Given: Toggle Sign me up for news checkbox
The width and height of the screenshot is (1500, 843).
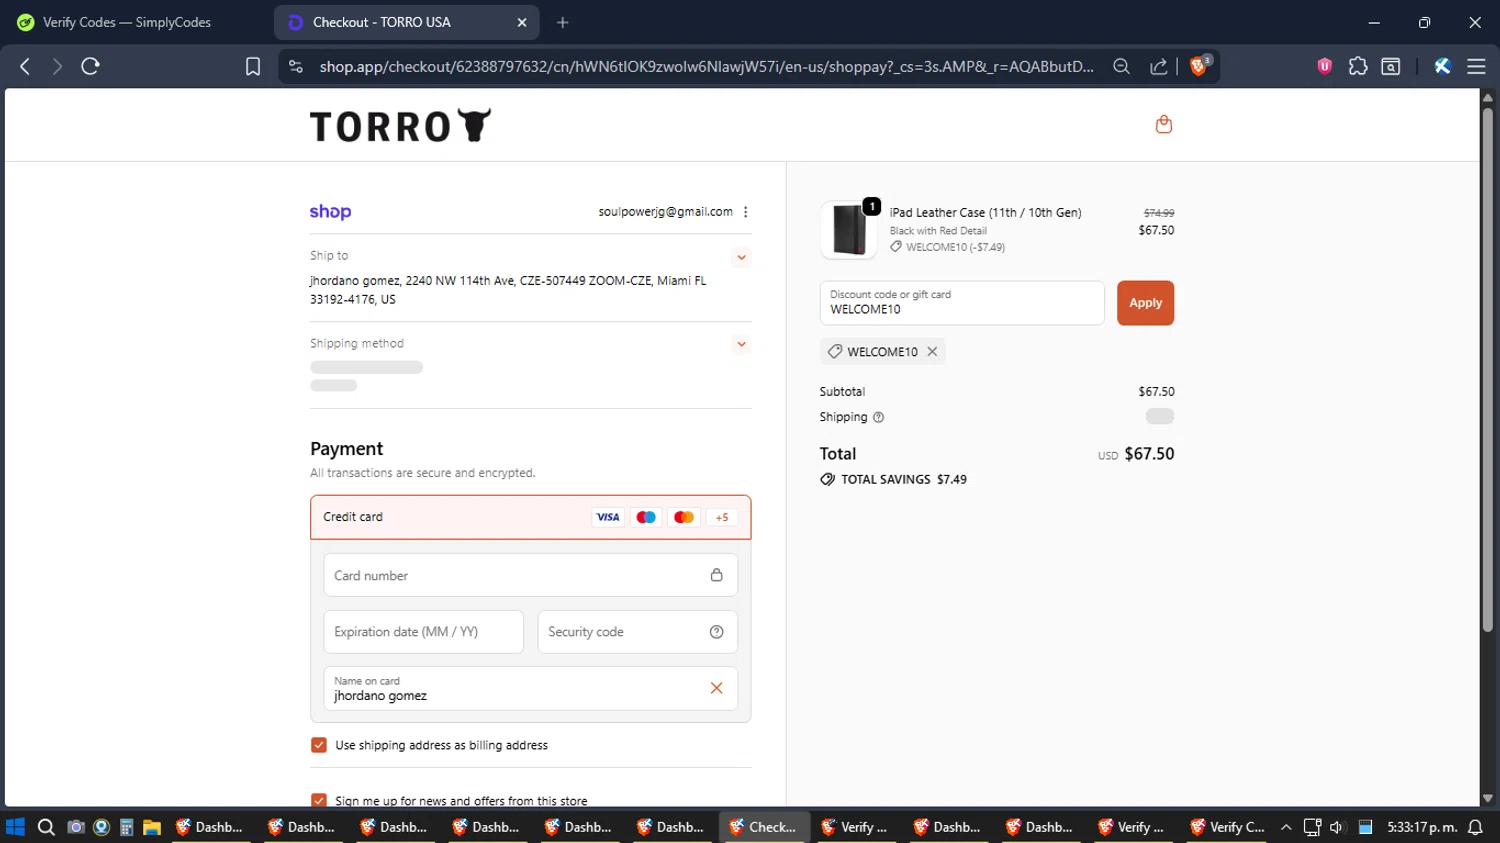Looking at the screenshot, I should pos(319,800).
